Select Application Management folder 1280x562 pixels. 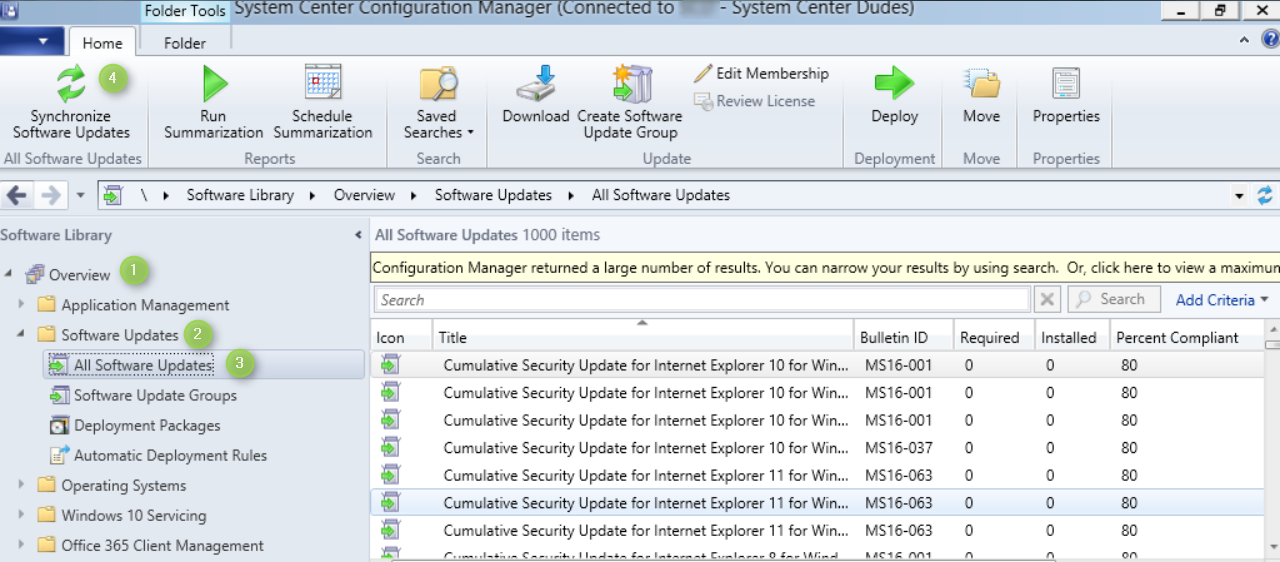[145, 305]
